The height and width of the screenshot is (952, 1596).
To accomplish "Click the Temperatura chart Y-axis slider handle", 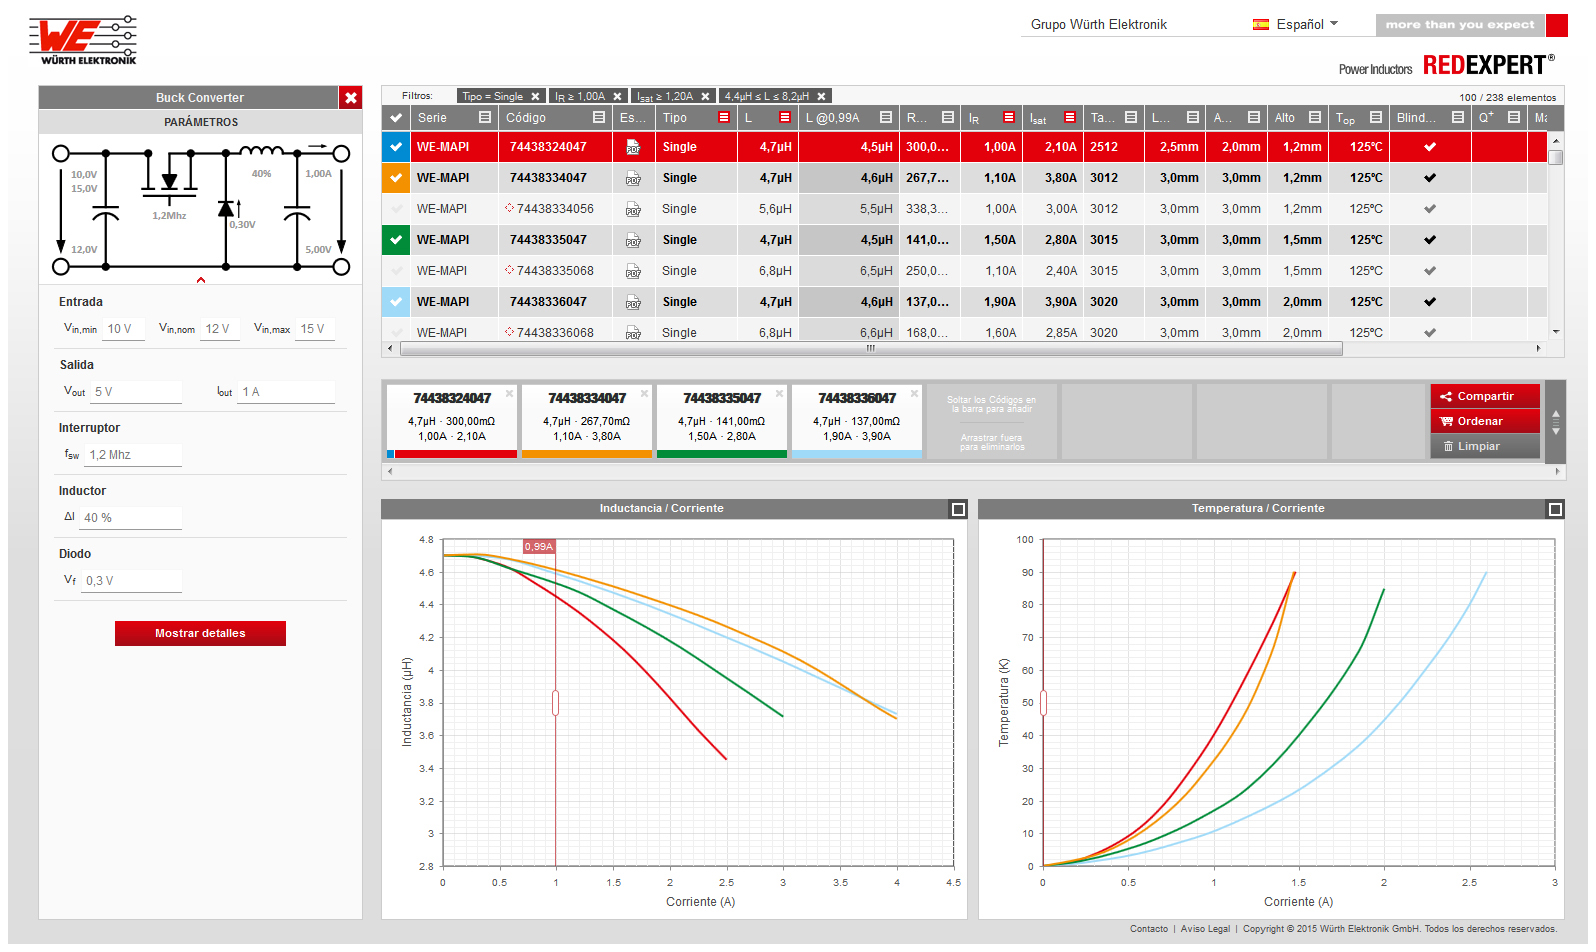I will pyautogui.click(x=1043, y=703).
